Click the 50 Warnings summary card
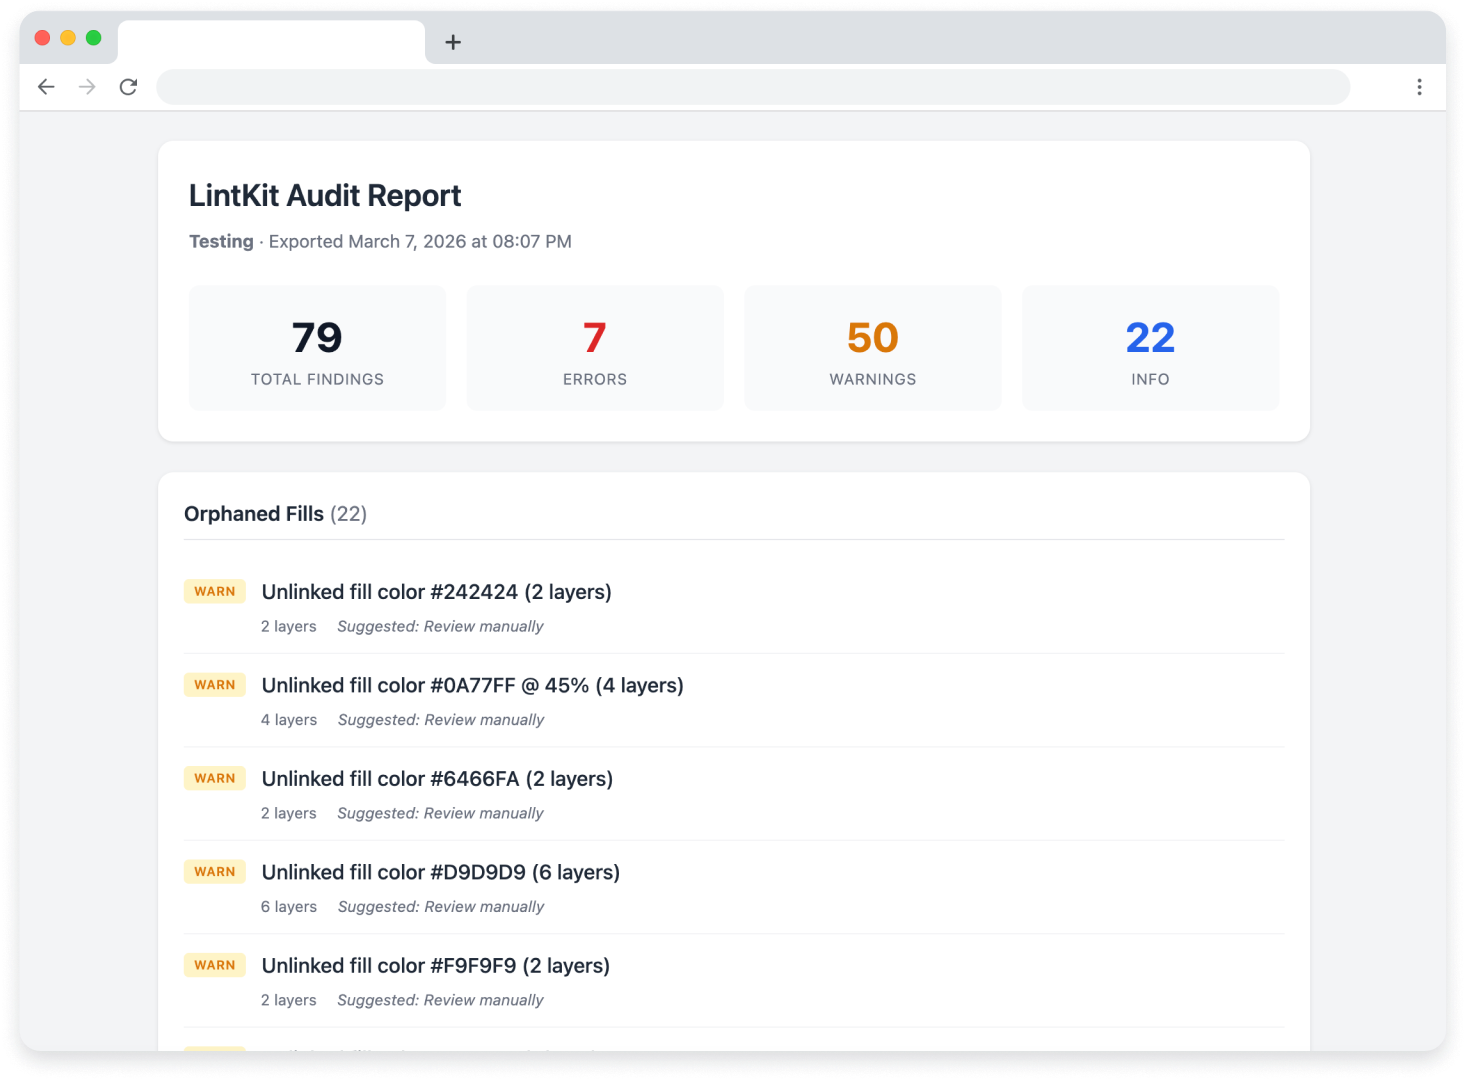This screenshot has width=1466, height=1080. 872,347
